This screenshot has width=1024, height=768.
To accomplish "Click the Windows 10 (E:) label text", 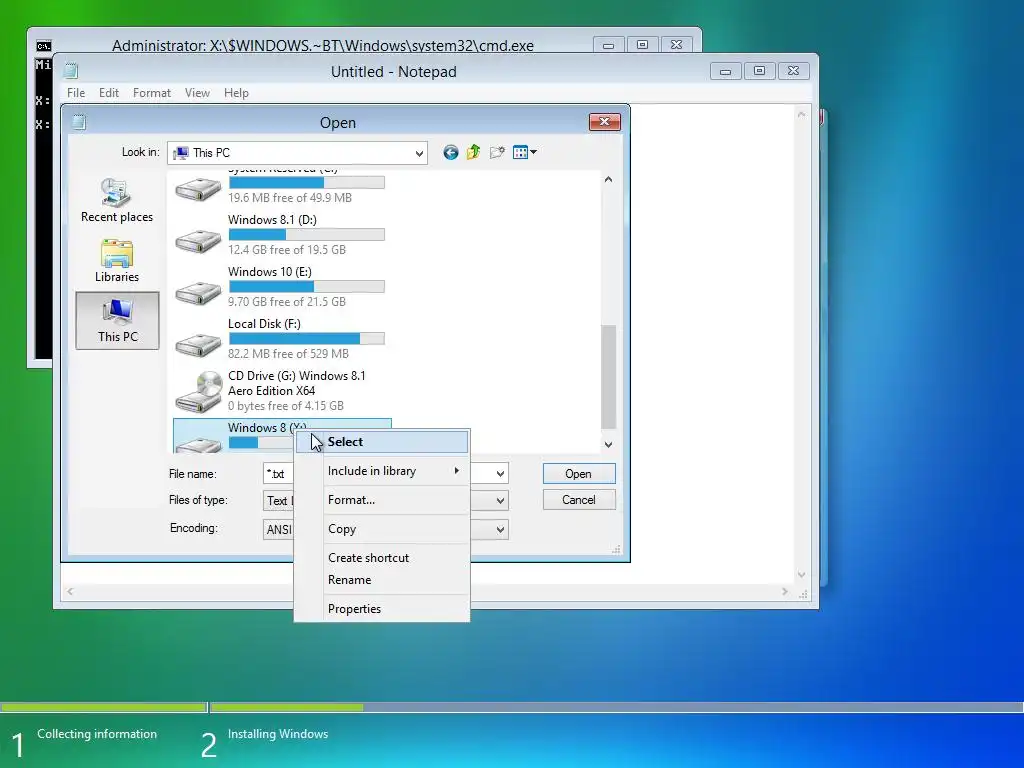I will coord(270,272).
